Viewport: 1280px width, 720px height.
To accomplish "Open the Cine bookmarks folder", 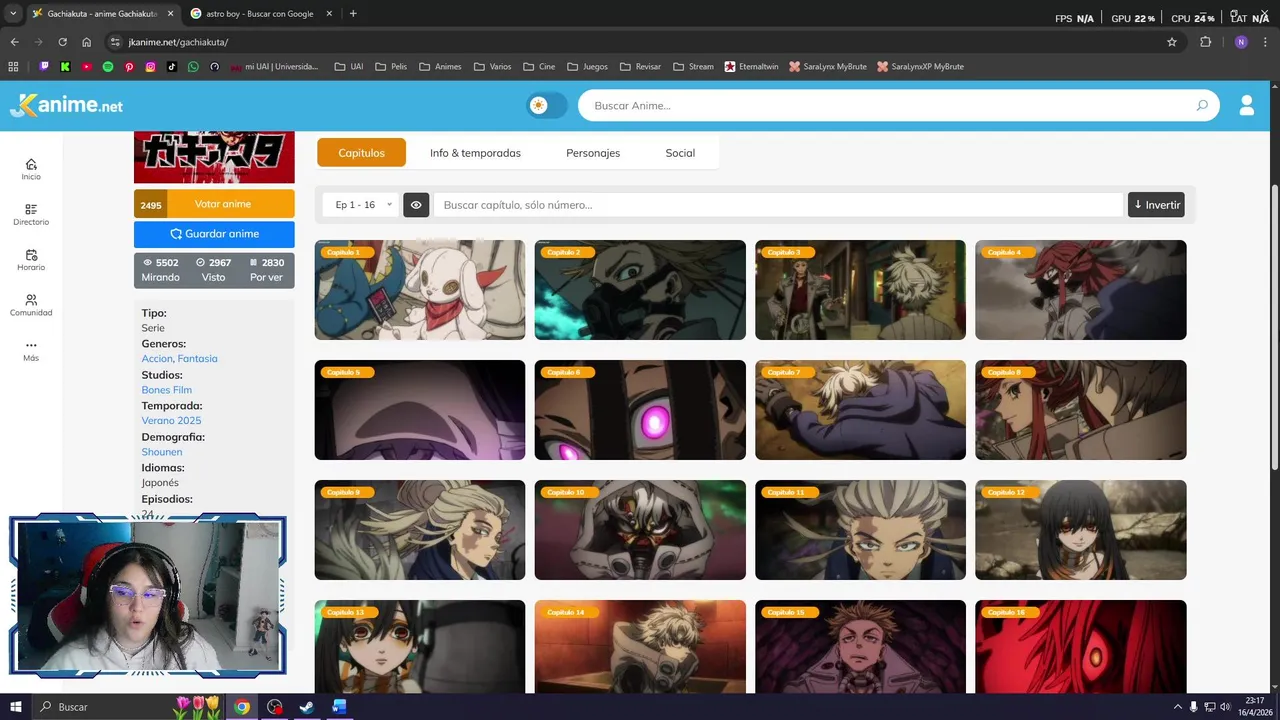I will [x=538, y=67].
